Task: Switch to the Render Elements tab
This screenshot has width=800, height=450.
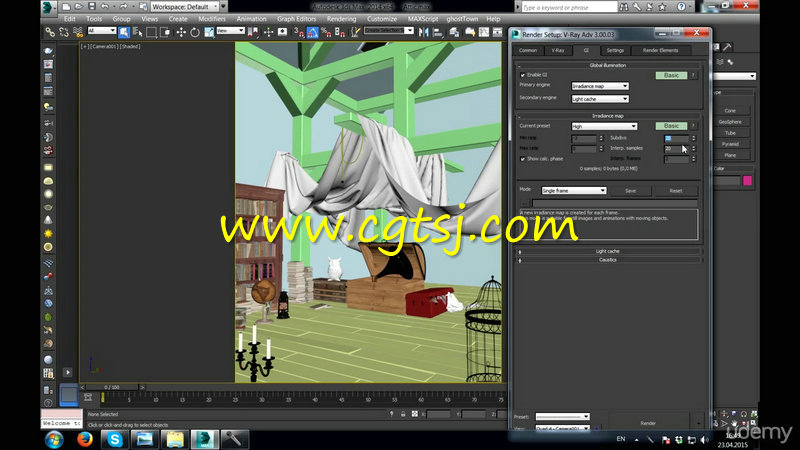Action: [660, 51]
